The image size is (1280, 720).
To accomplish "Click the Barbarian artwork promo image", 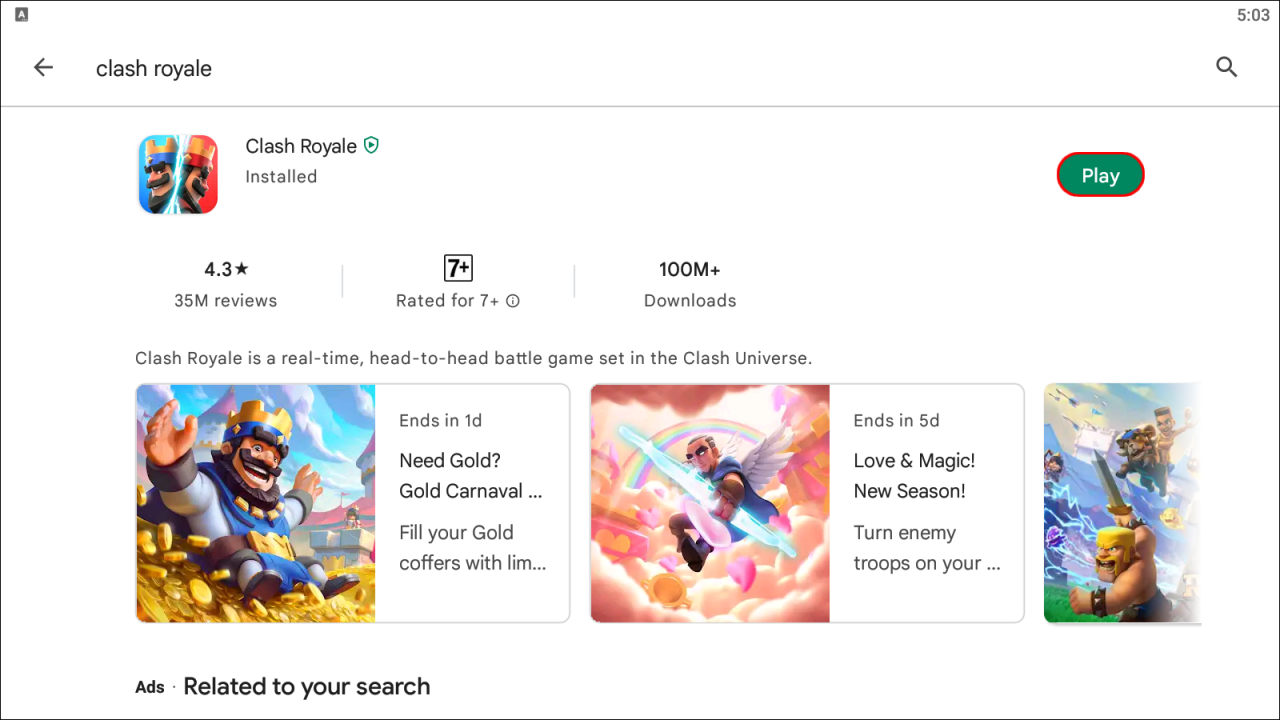I will pos(1120,503).
